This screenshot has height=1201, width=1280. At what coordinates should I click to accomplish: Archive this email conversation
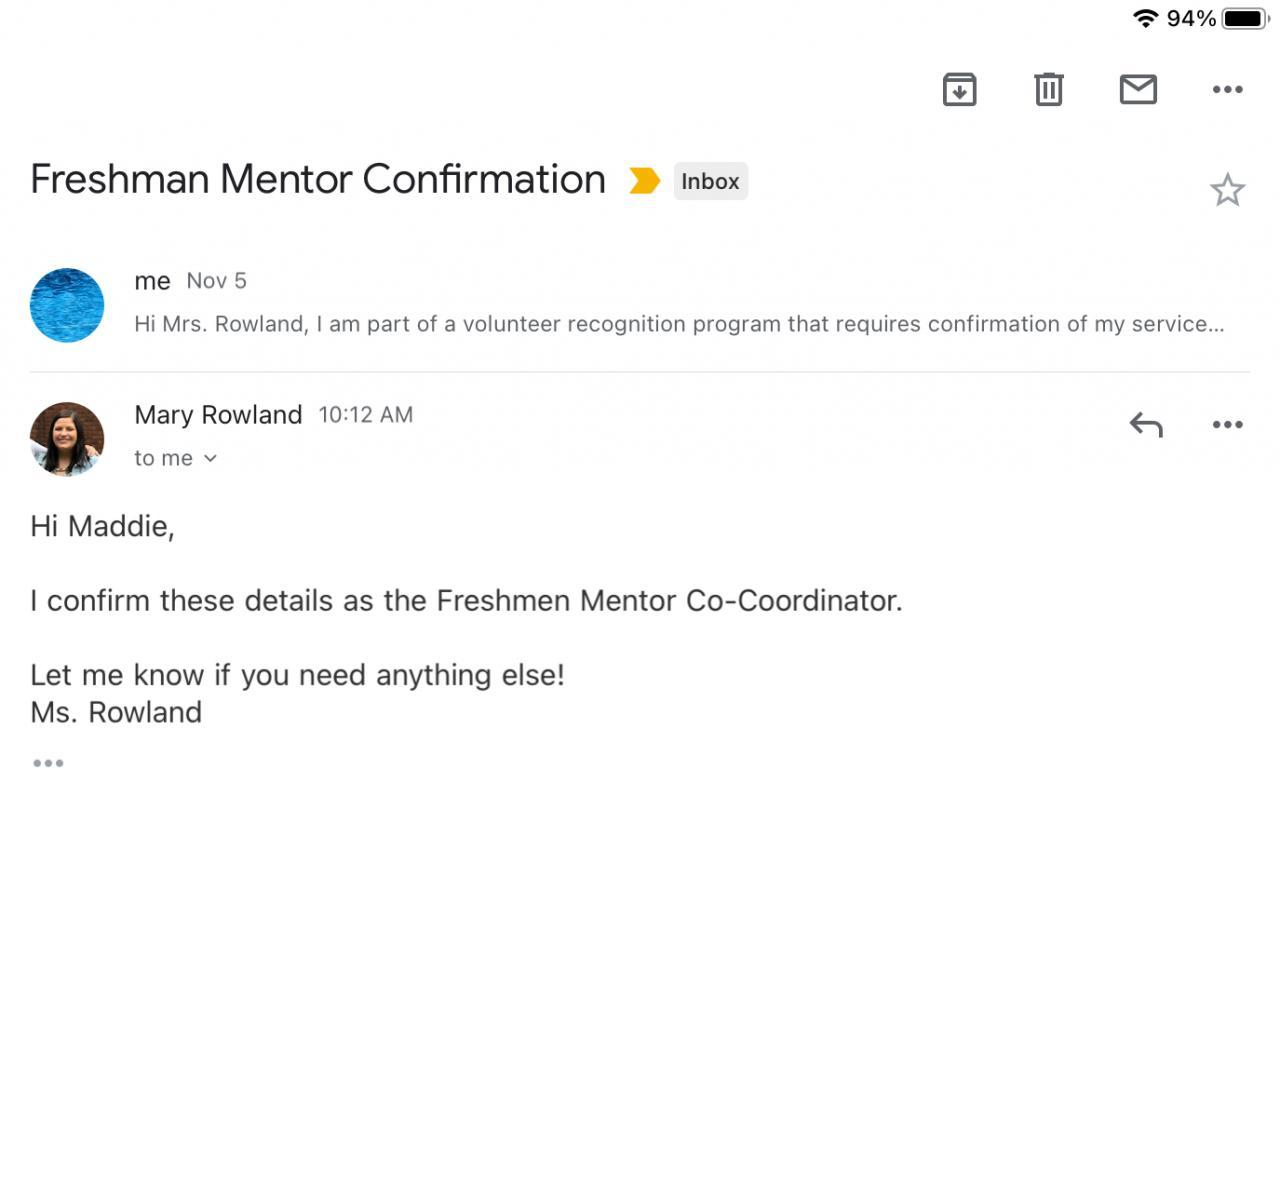(959, 90)
